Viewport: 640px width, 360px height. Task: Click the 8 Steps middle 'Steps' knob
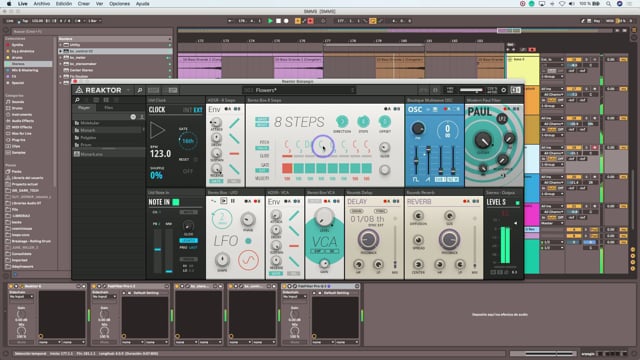coord(363,121)
